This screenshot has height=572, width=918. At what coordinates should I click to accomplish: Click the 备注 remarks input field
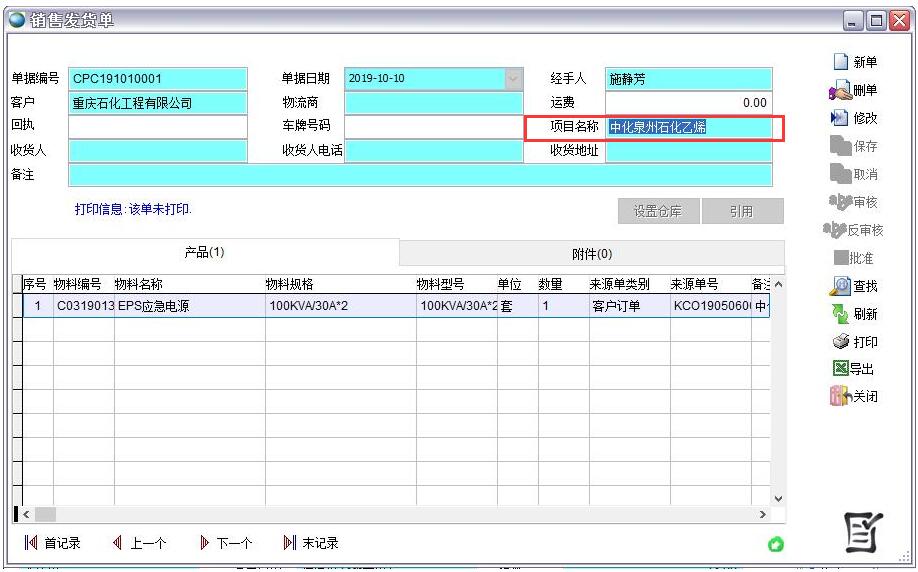tap(420, 175)
